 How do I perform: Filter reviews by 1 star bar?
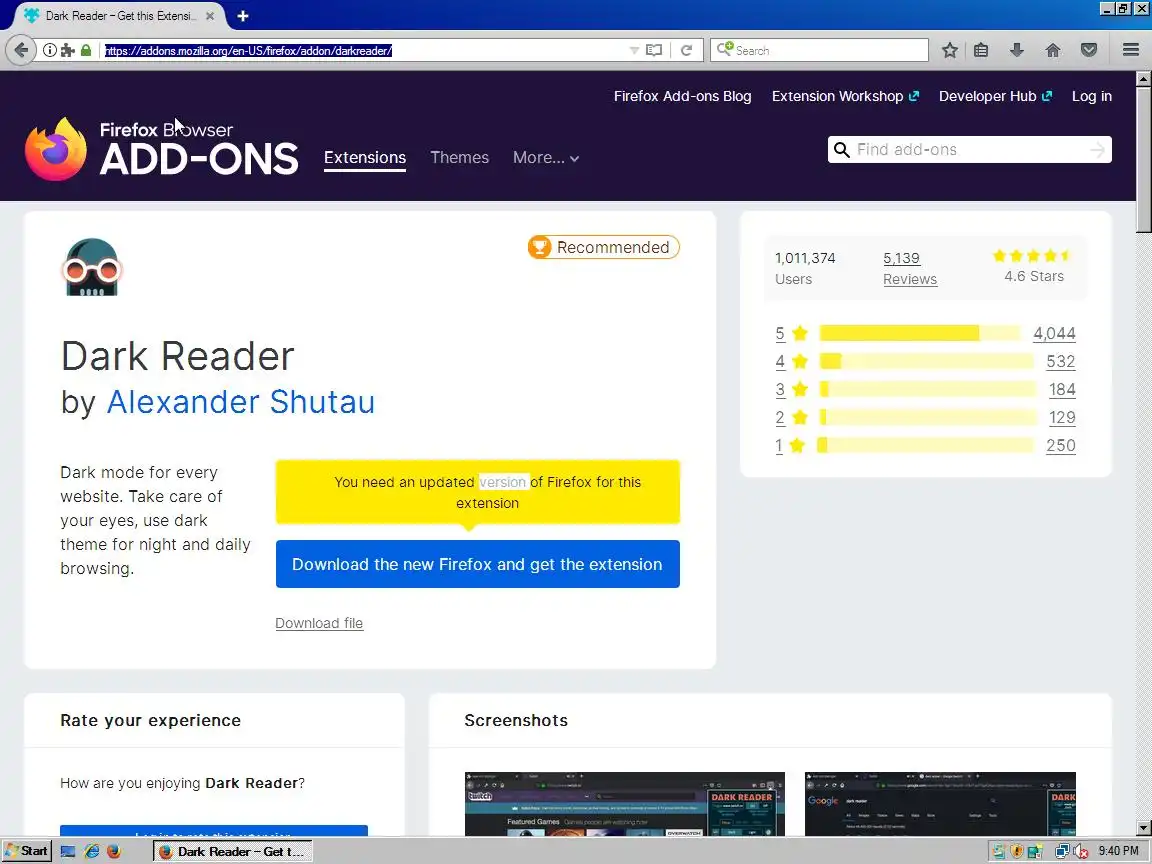tap(926, 445)
